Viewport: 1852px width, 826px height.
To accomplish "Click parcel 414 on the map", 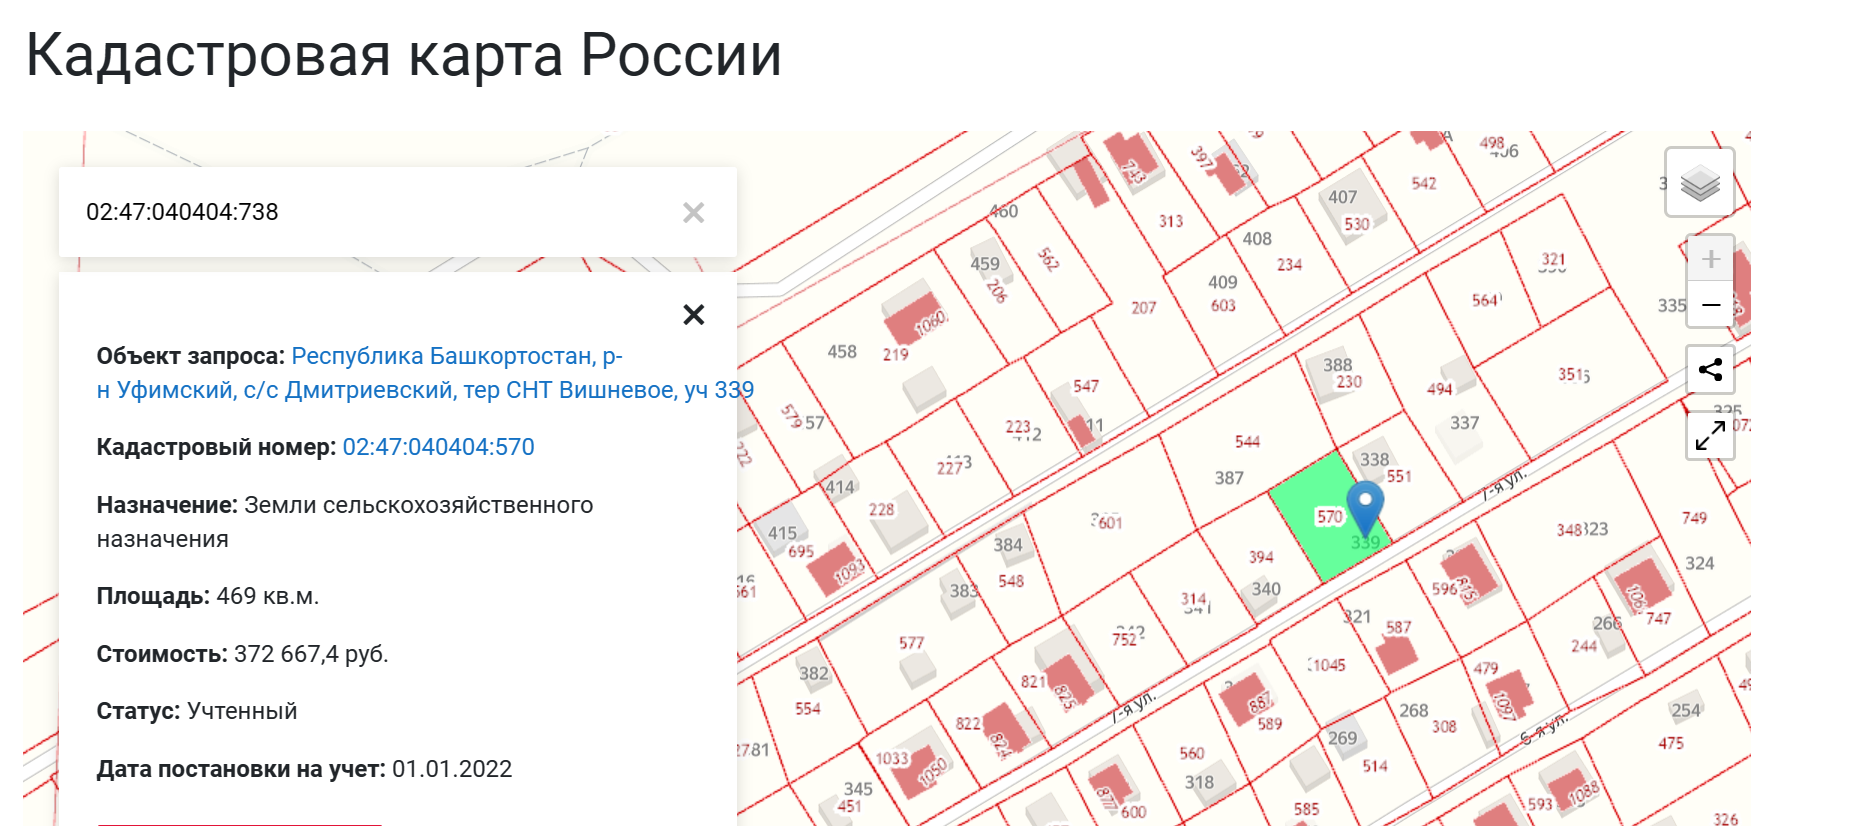I will [x=840, y=487].
